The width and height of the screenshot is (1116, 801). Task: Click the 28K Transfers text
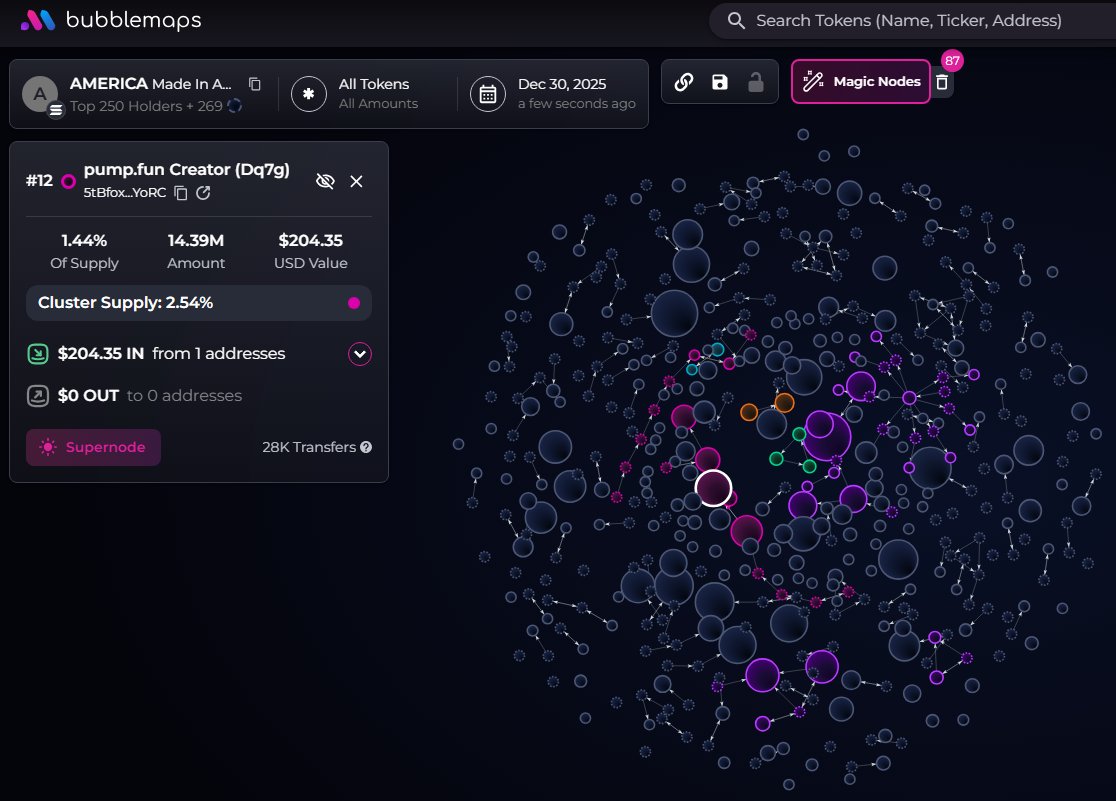point(309,447)
